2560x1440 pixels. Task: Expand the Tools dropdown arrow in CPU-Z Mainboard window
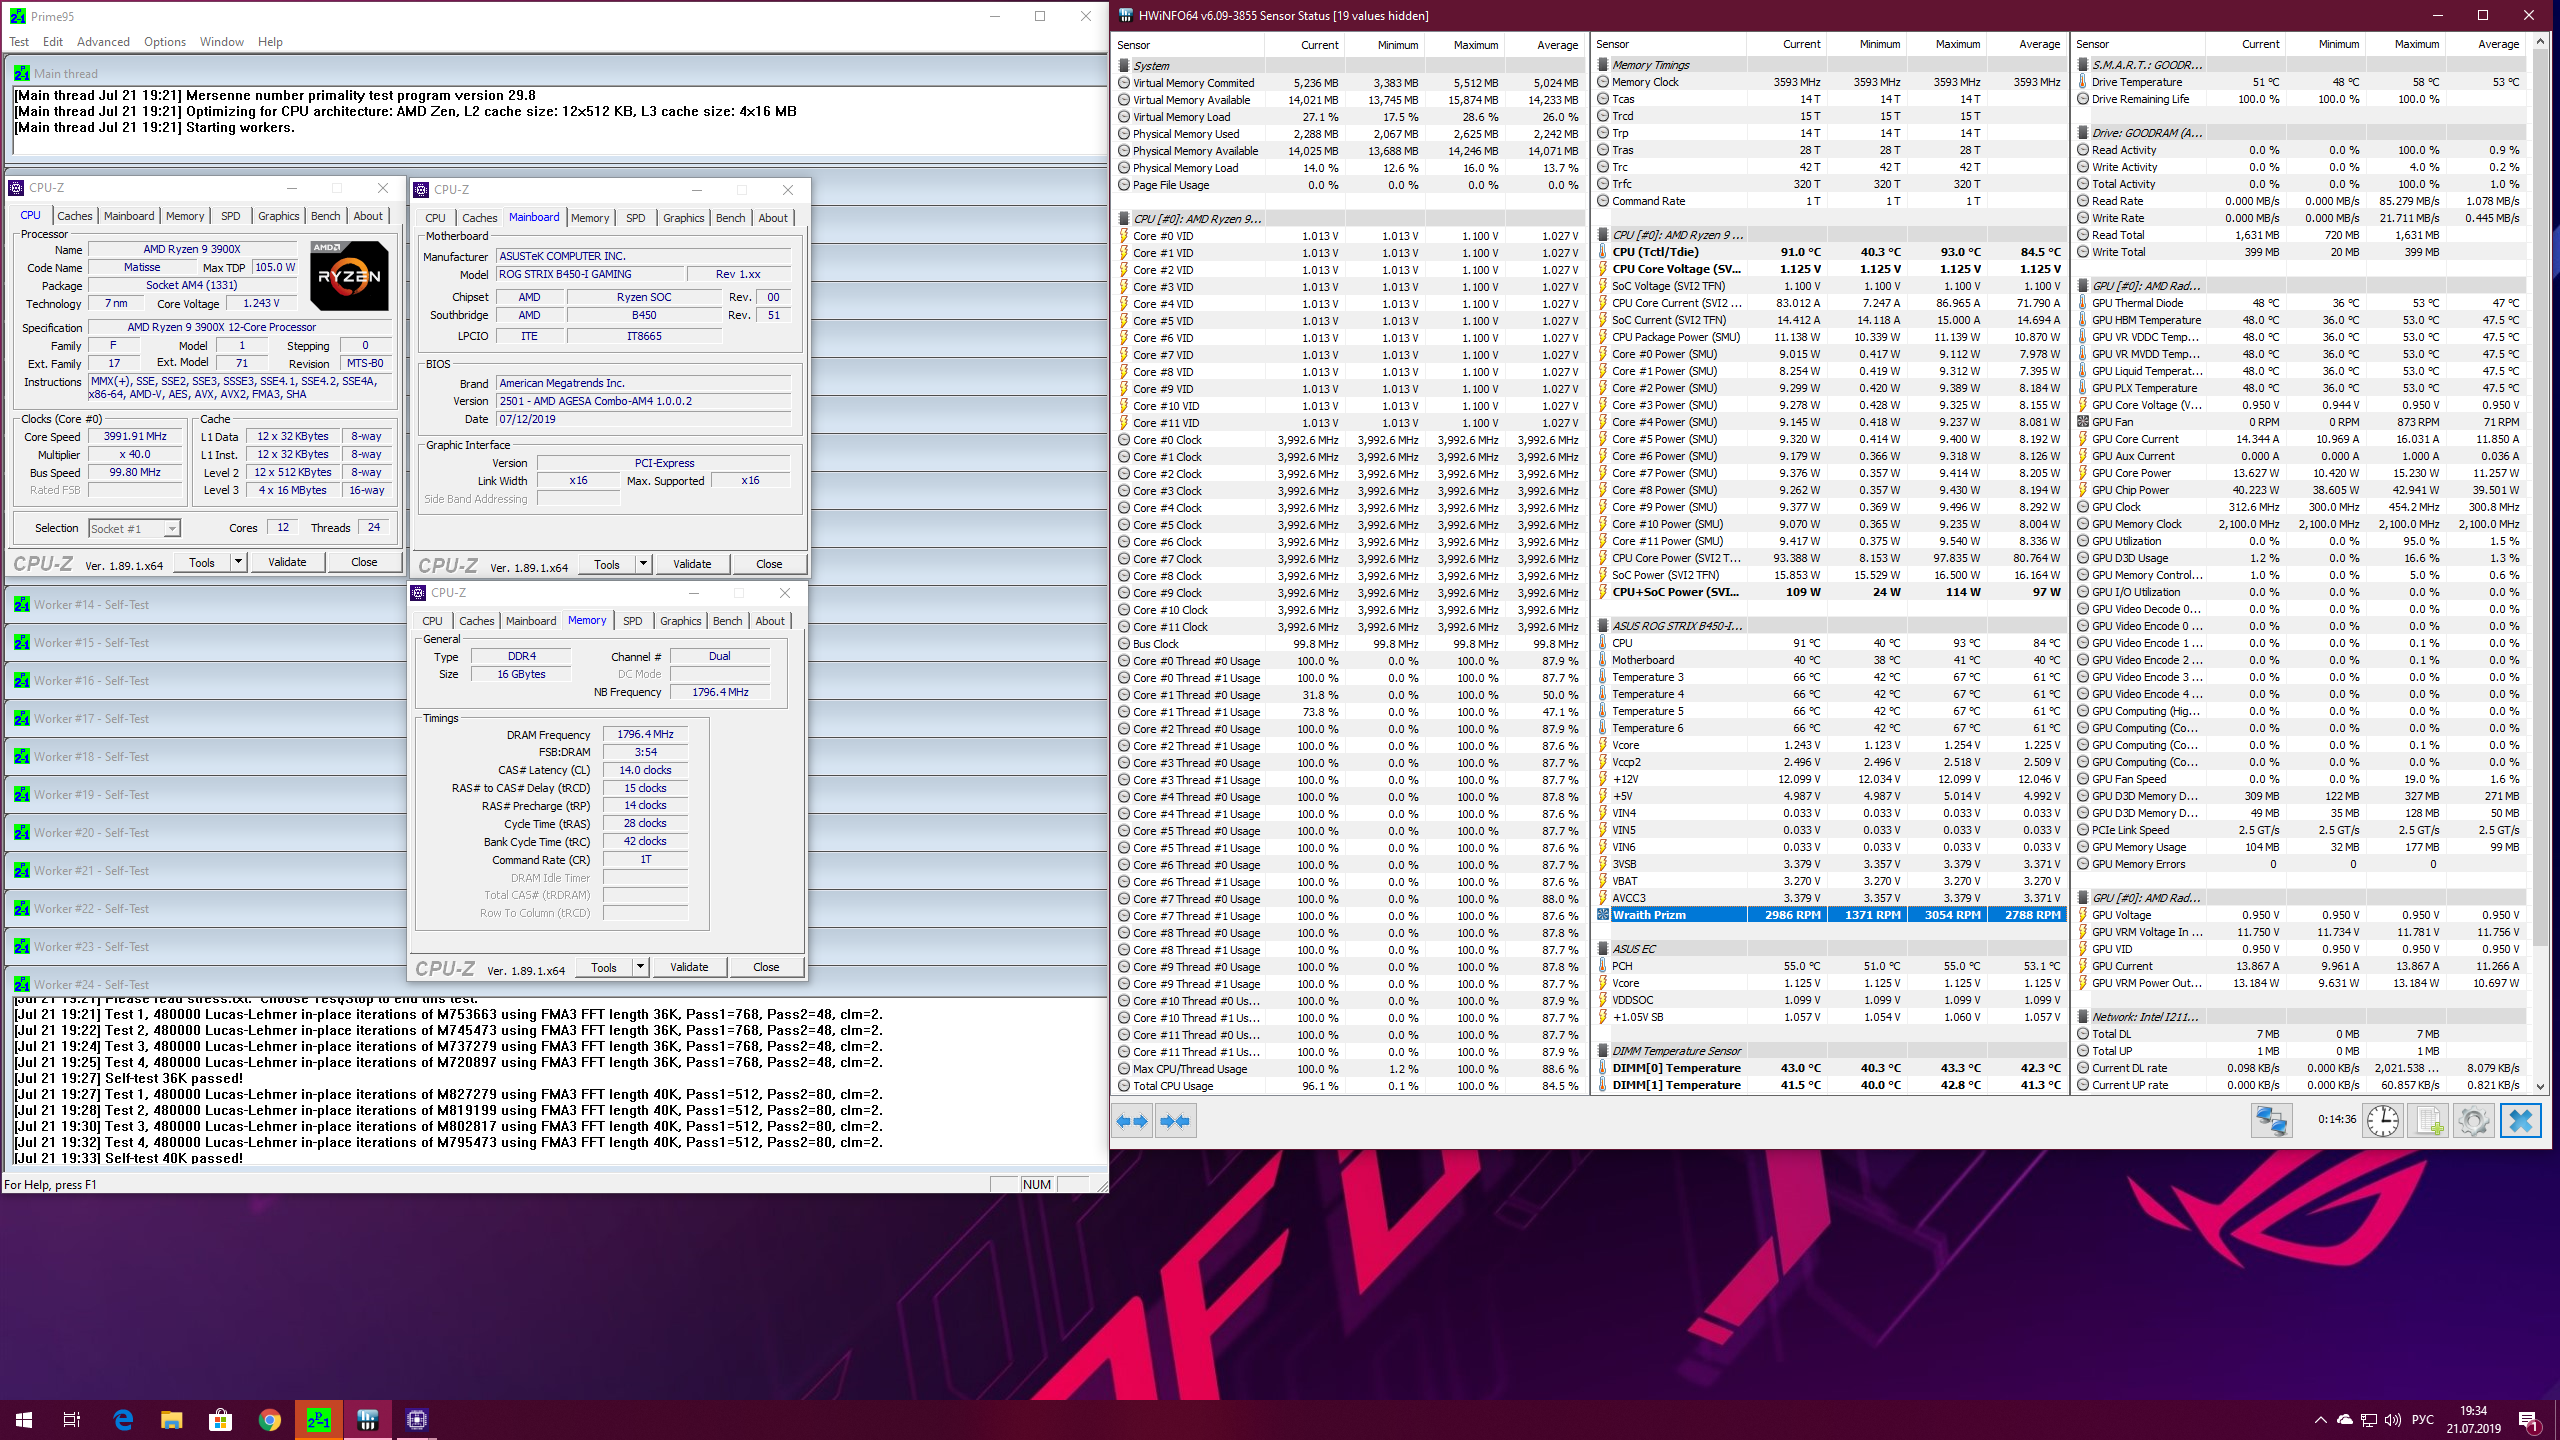(x=643, y=564)
